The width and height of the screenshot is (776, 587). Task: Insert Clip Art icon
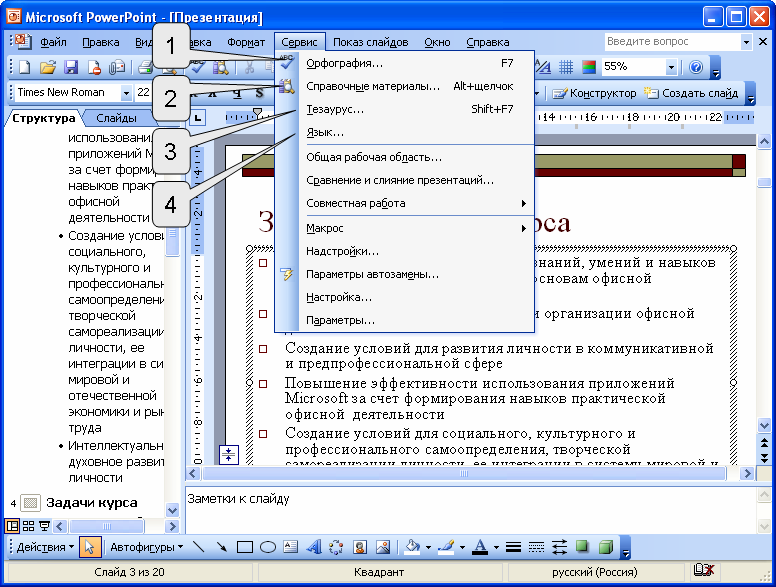coord(360,547)
